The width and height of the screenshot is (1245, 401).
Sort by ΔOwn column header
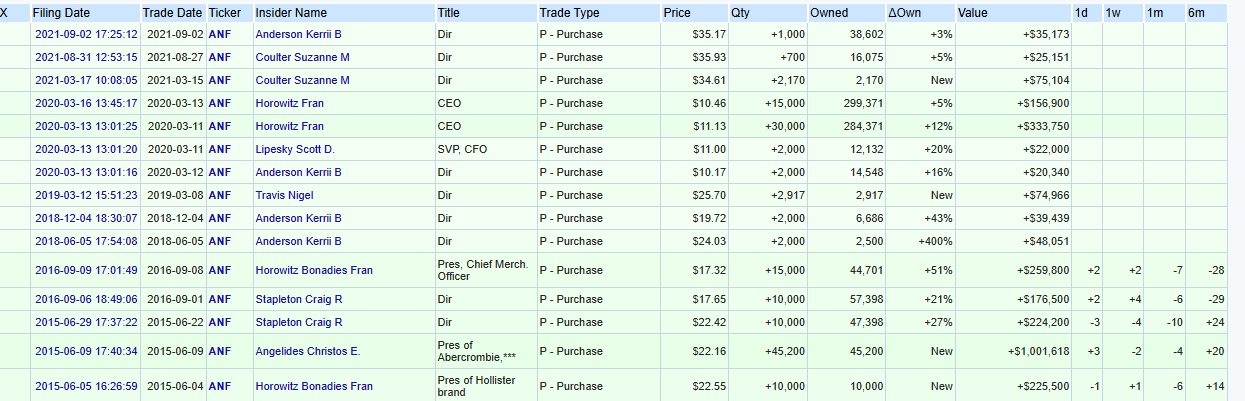pyautogui.click(x=905, y=13)
